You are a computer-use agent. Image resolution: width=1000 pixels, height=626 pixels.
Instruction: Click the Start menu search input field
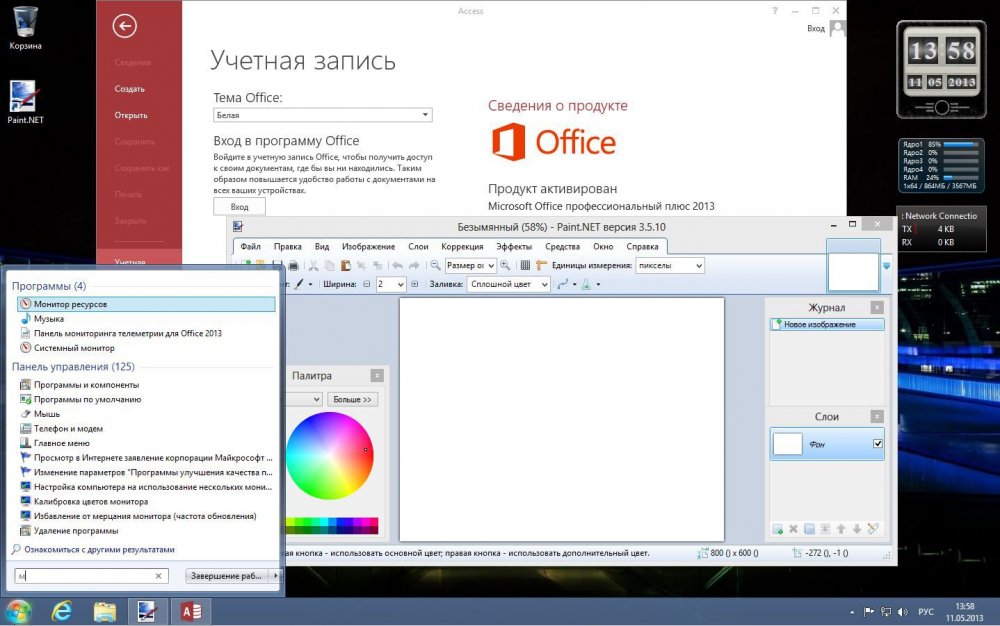click(92, 576)
